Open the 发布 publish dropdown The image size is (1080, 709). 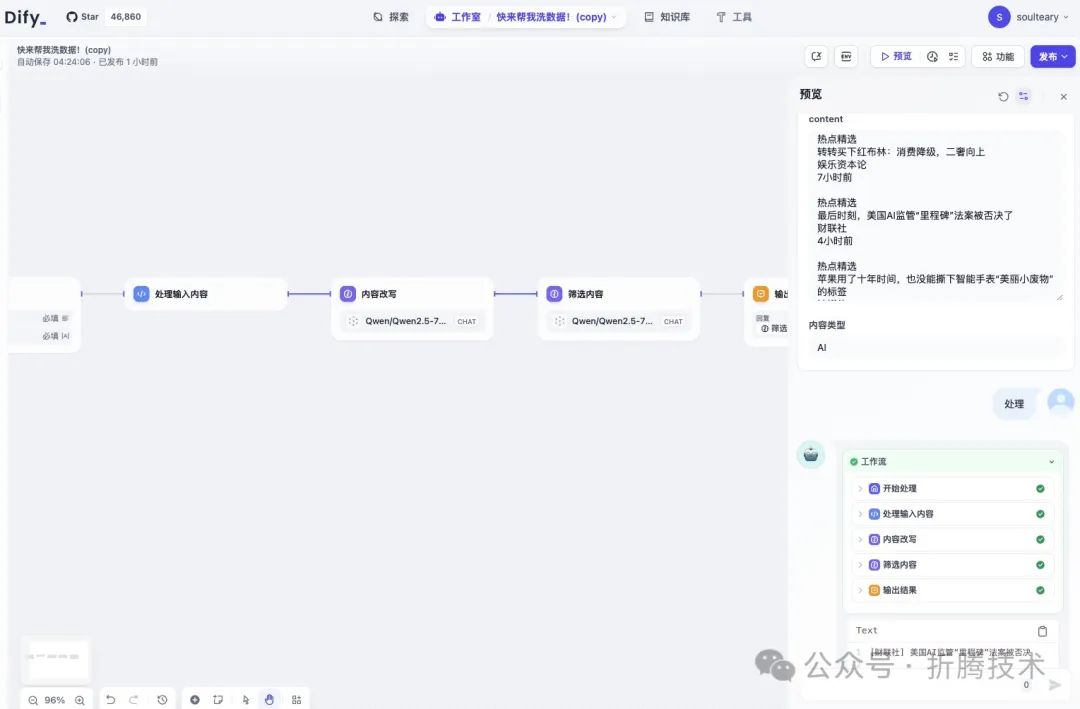click(x=1051, y=56)
